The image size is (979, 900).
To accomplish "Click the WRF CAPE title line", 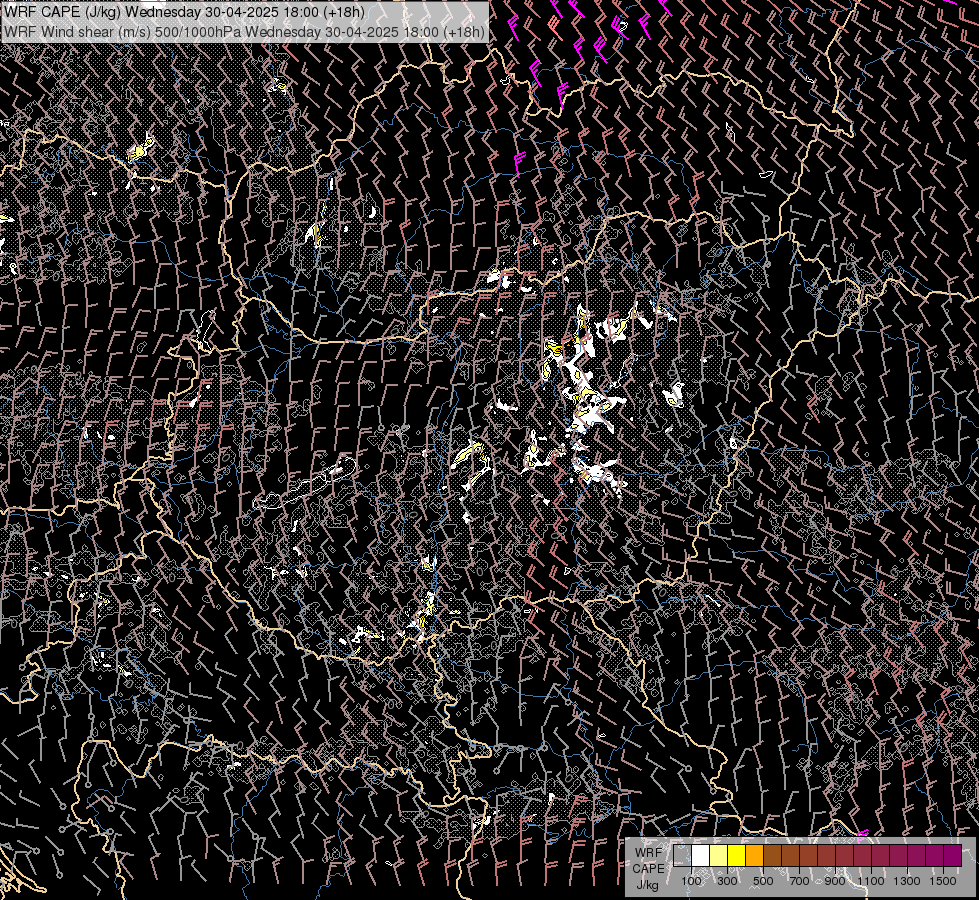I will point(184,12).
